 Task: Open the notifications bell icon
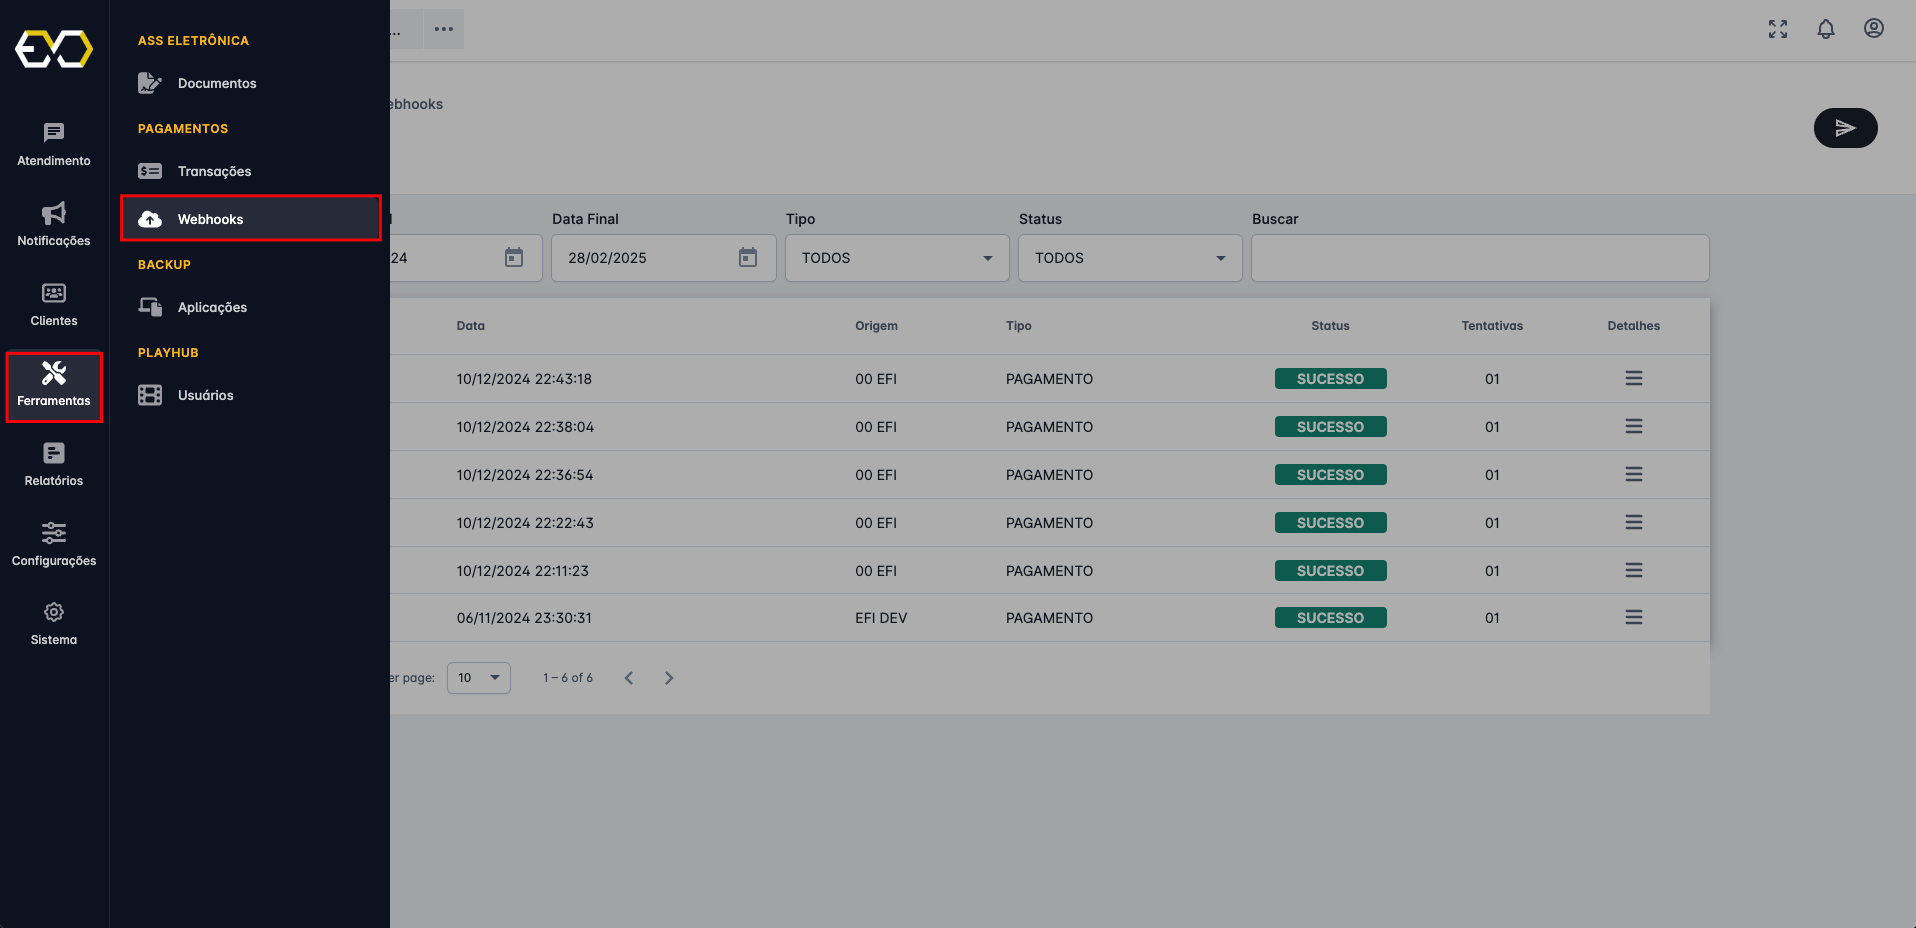click(1825, 29)
